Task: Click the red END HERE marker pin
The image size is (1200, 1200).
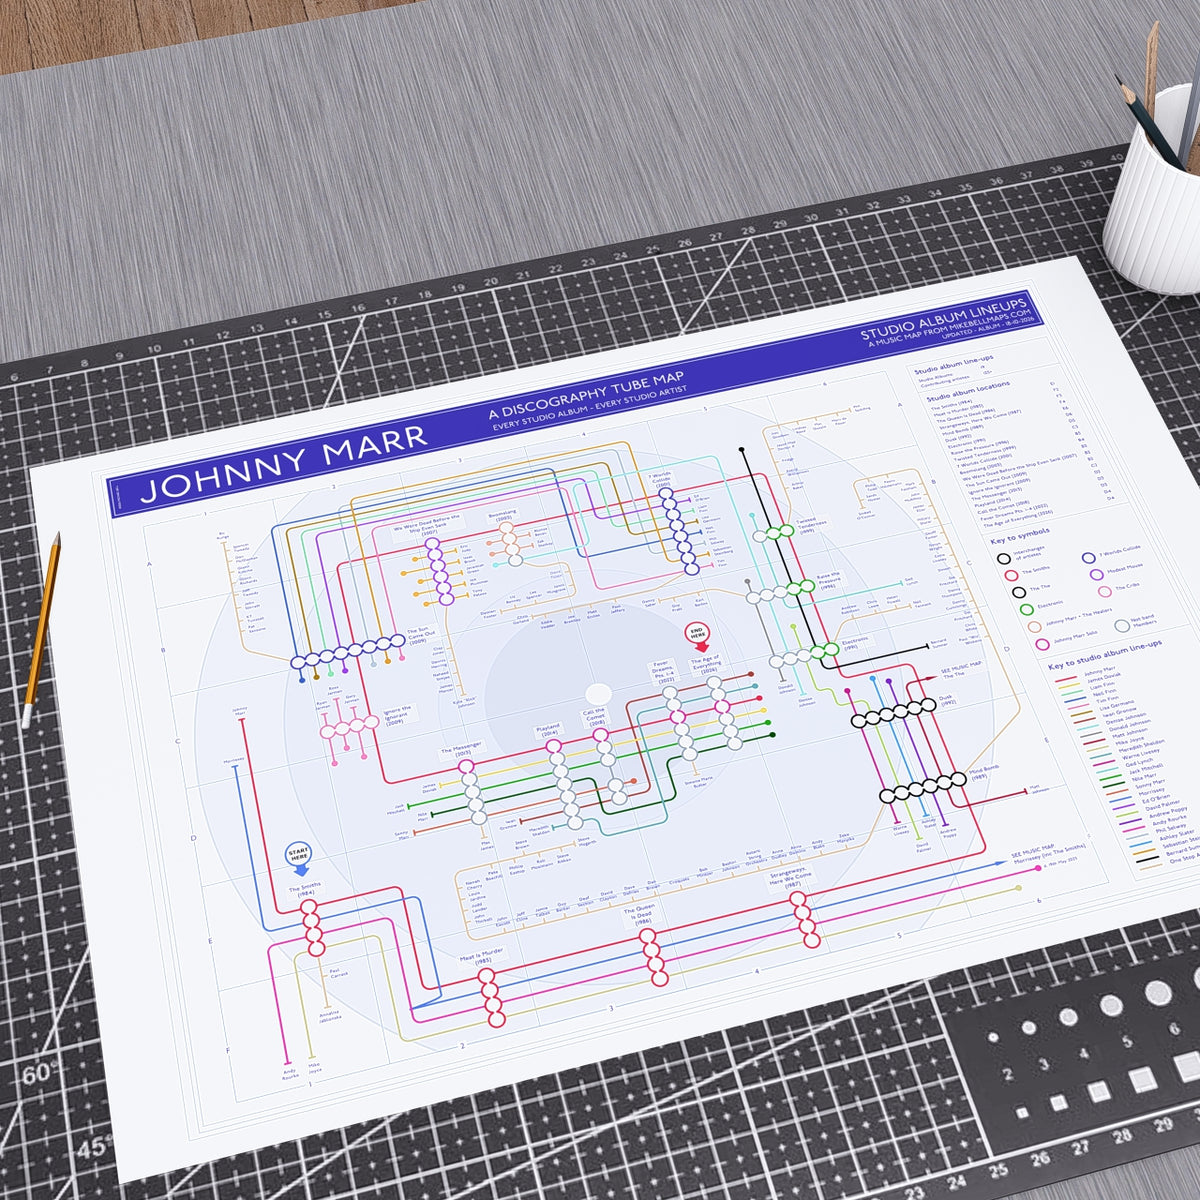Action: coord(698,637)
